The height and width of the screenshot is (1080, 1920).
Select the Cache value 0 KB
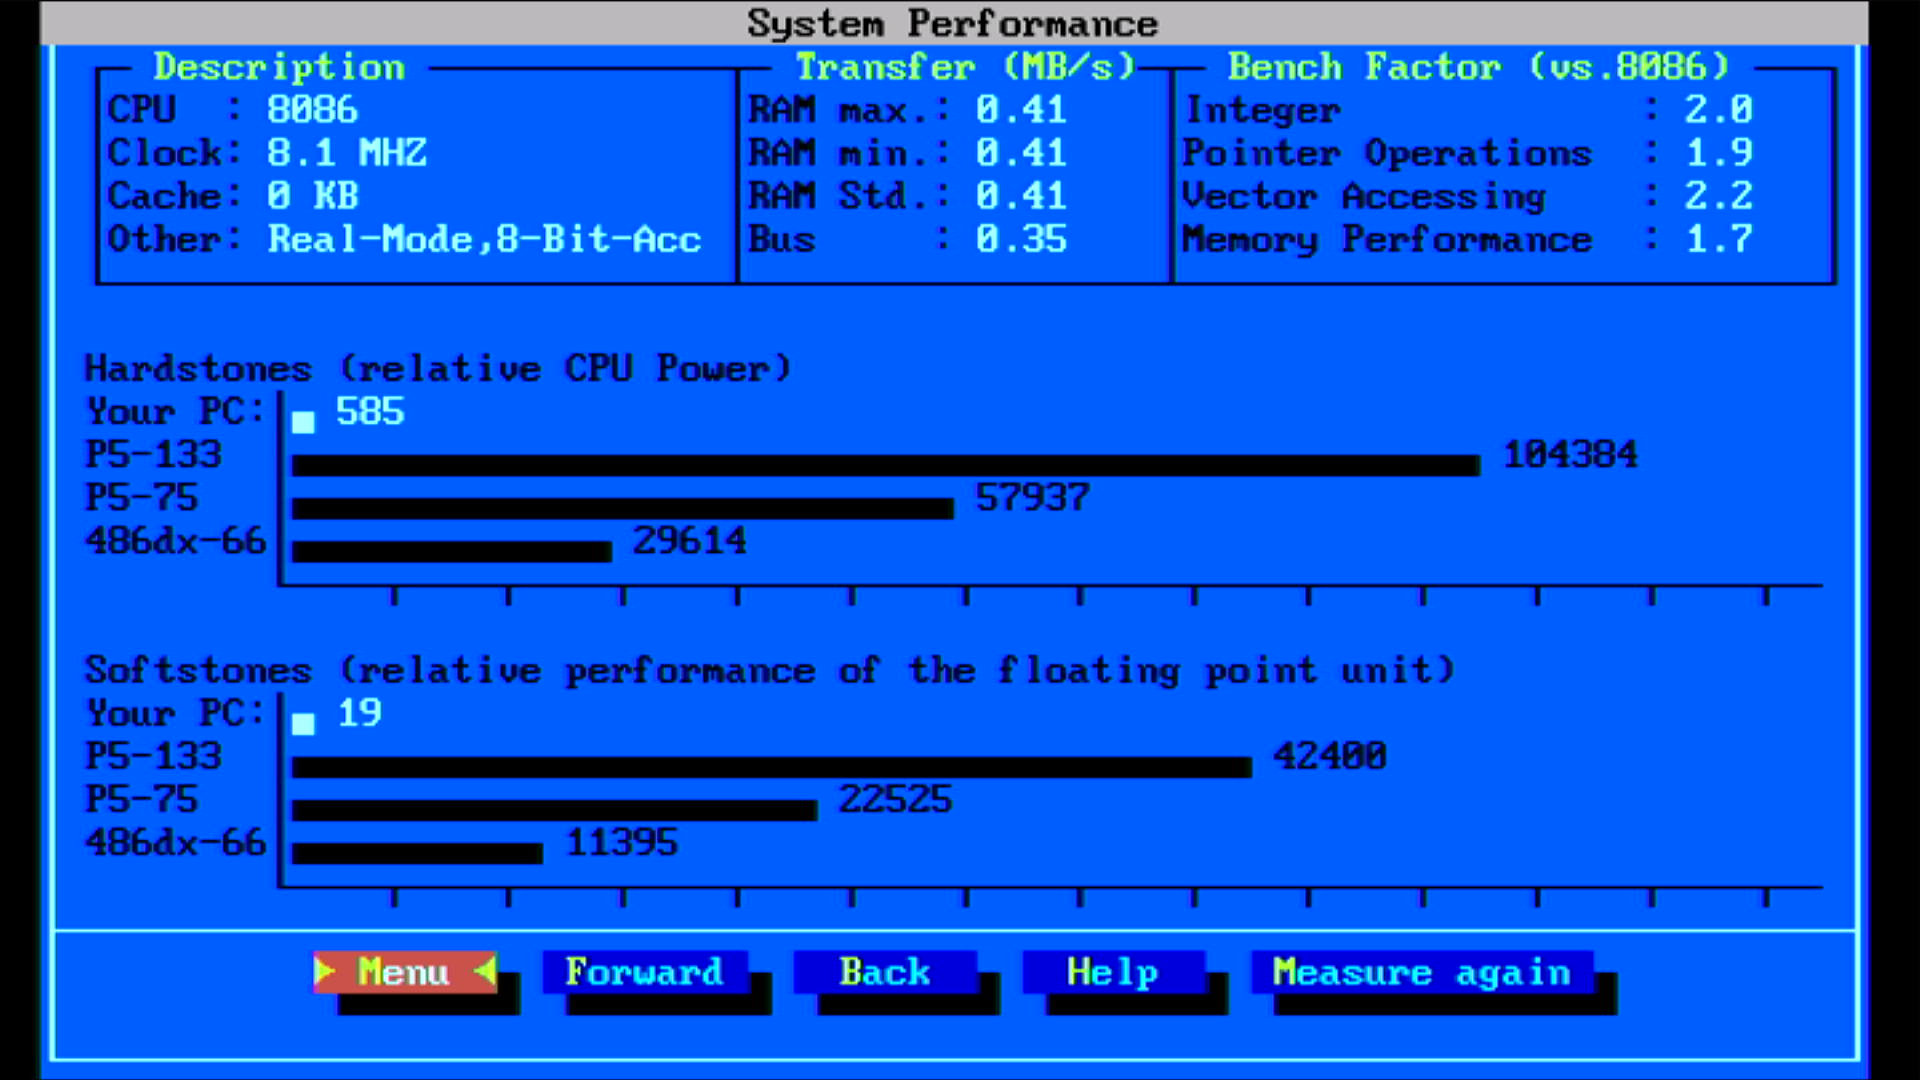point(312,195)
